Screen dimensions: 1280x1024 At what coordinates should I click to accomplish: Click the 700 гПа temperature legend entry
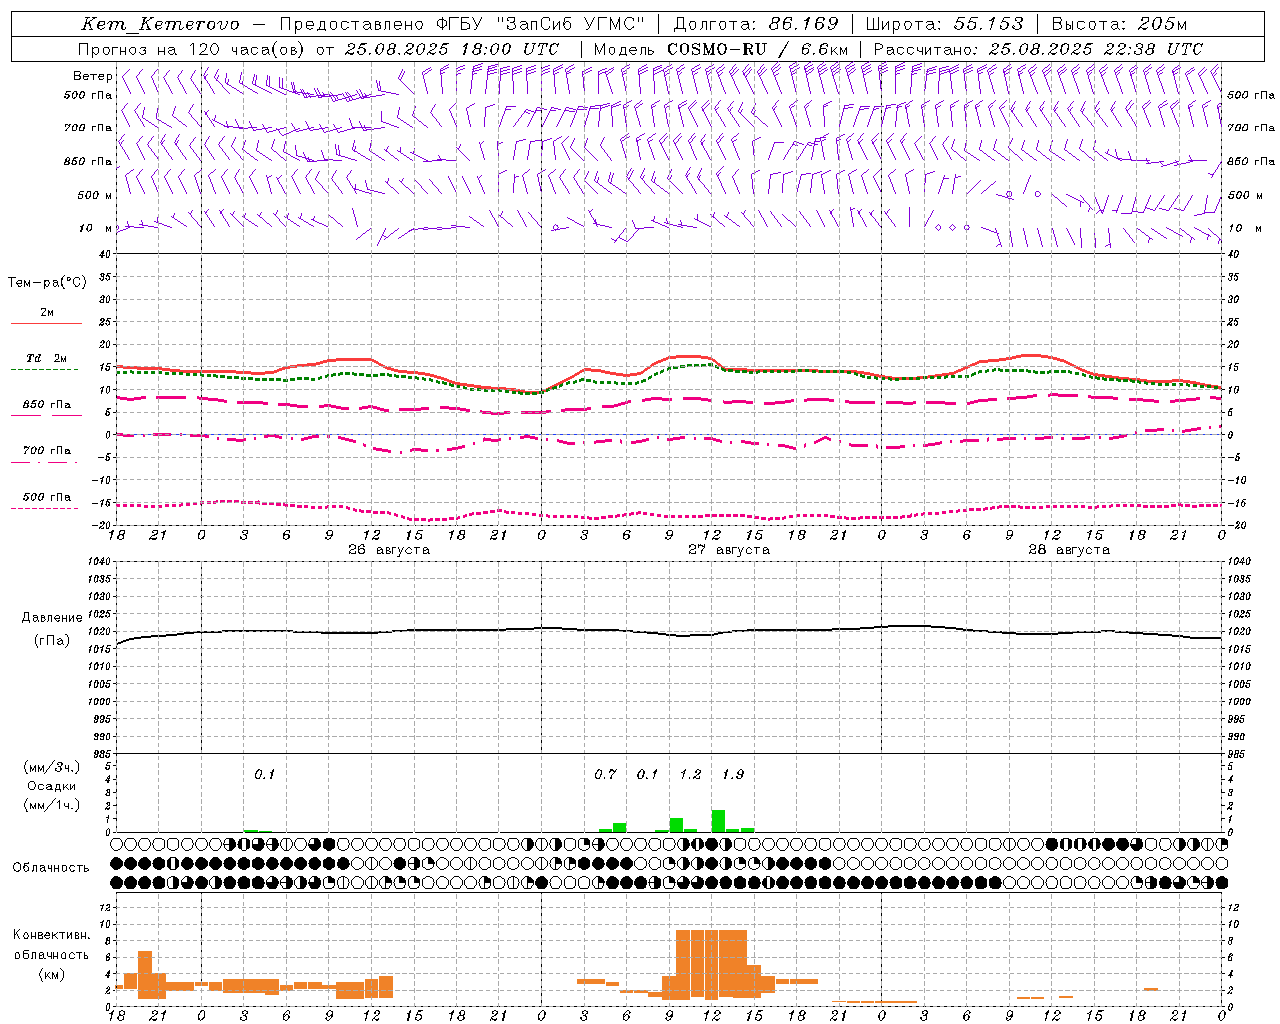pyautogui.click(x=46, y=451)
